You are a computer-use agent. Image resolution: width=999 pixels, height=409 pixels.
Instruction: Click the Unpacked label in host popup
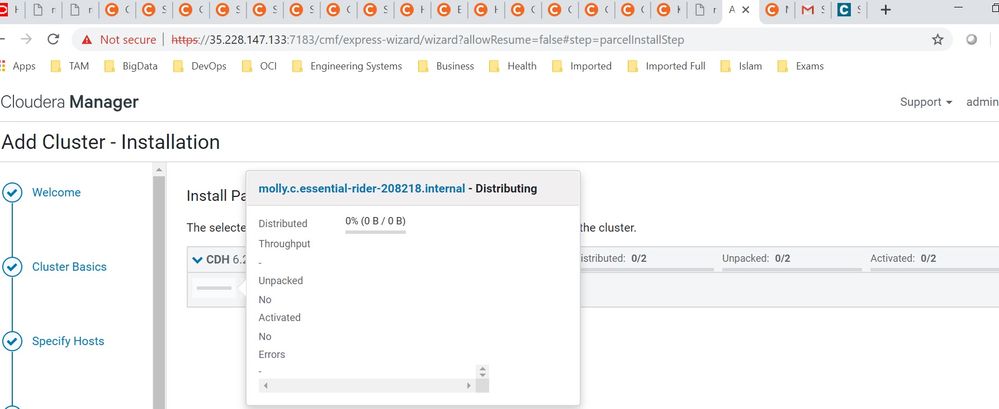281,280
